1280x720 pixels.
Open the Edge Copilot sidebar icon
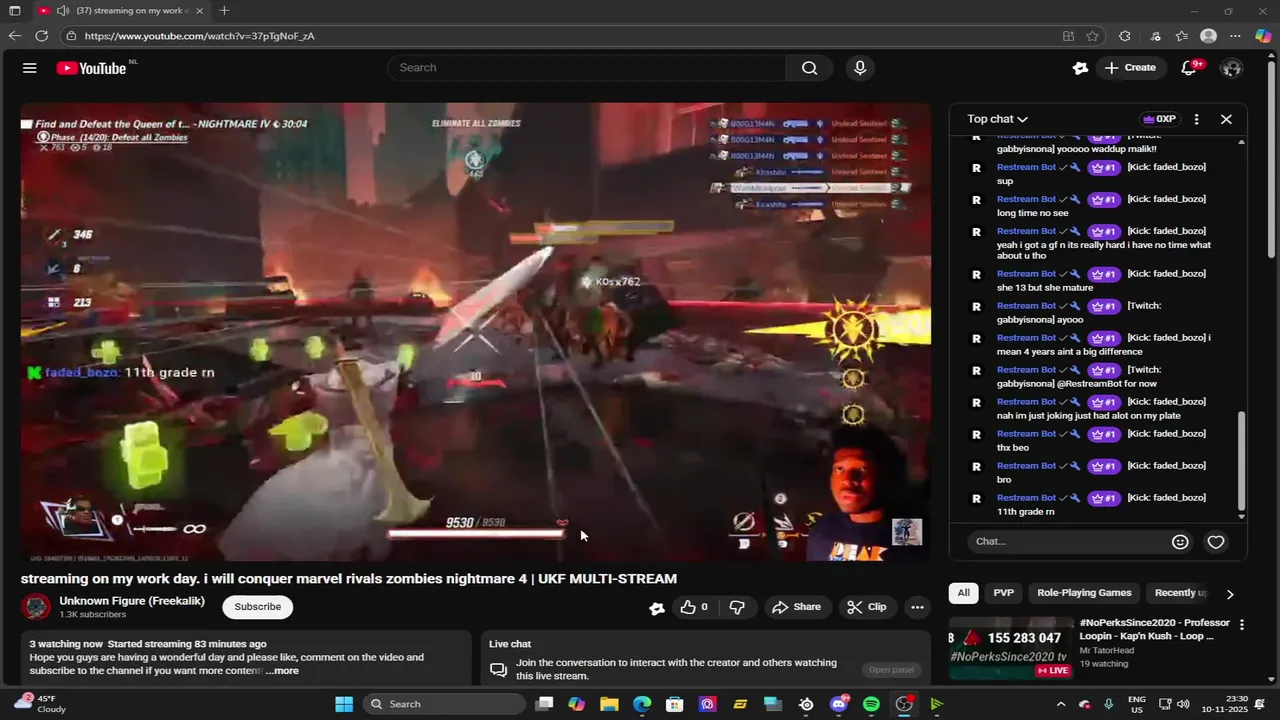[x=1263, y=36]
